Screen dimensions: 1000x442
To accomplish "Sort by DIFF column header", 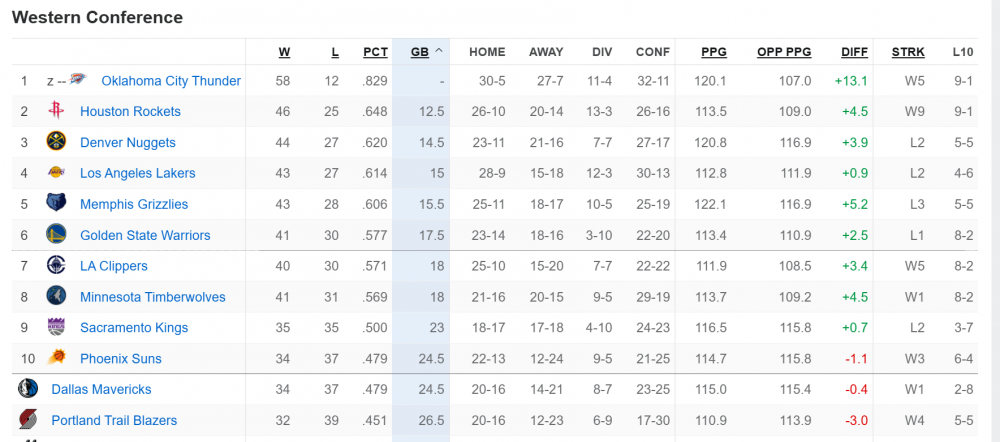I will (x=854, y=52).
